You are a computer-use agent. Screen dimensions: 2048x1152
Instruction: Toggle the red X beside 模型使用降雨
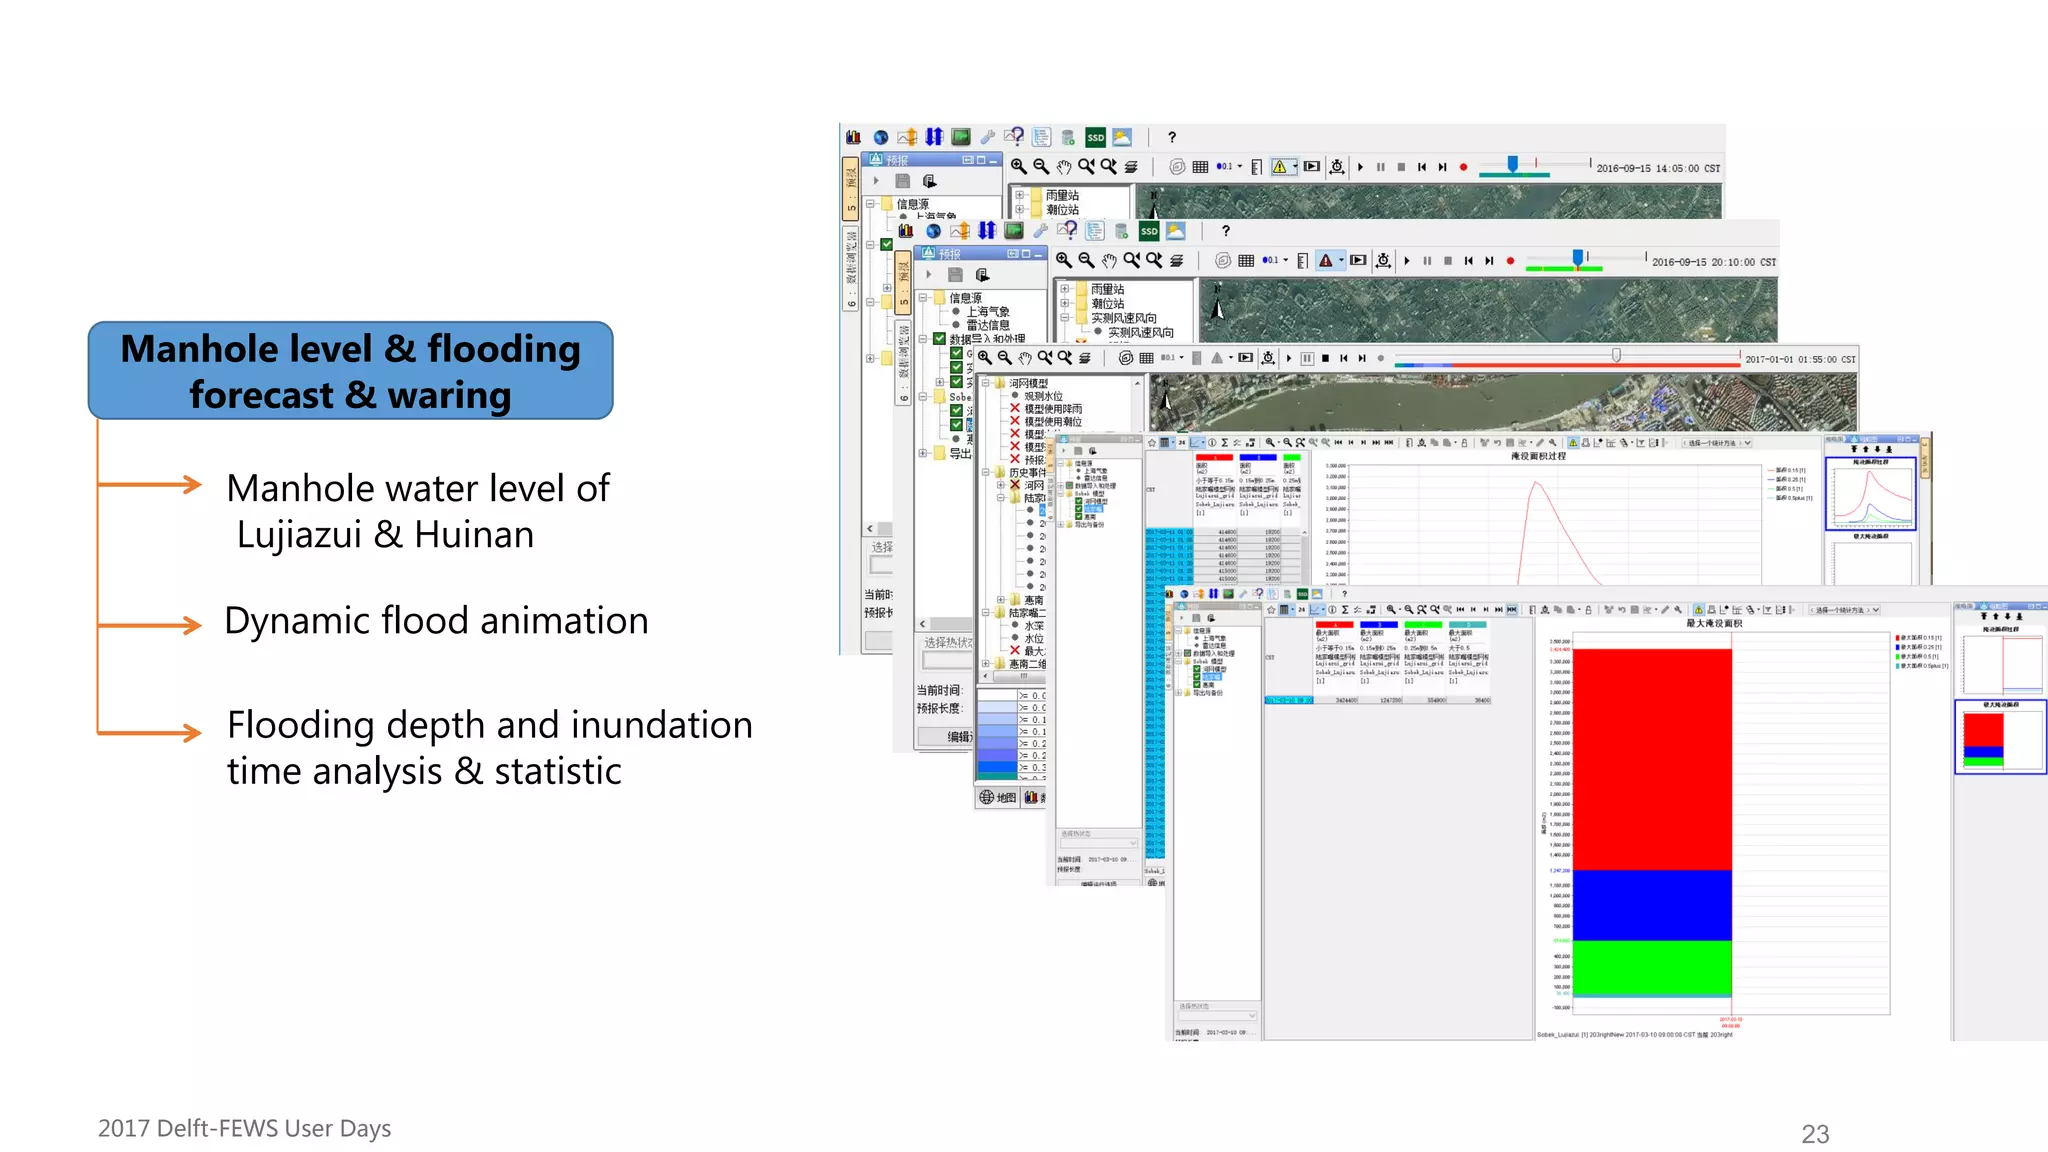[1015, 409]
